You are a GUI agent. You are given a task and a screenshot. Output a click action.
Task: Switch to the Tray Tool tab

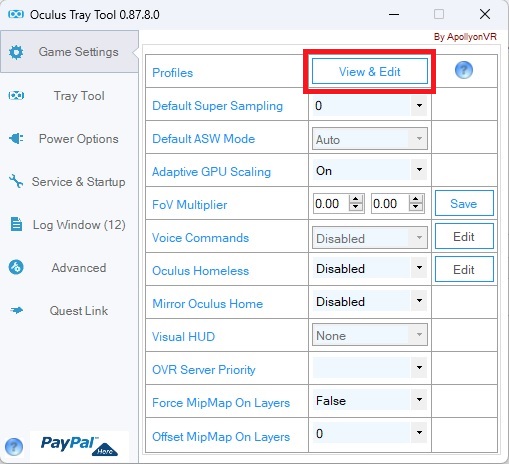[x=69, y=96]
